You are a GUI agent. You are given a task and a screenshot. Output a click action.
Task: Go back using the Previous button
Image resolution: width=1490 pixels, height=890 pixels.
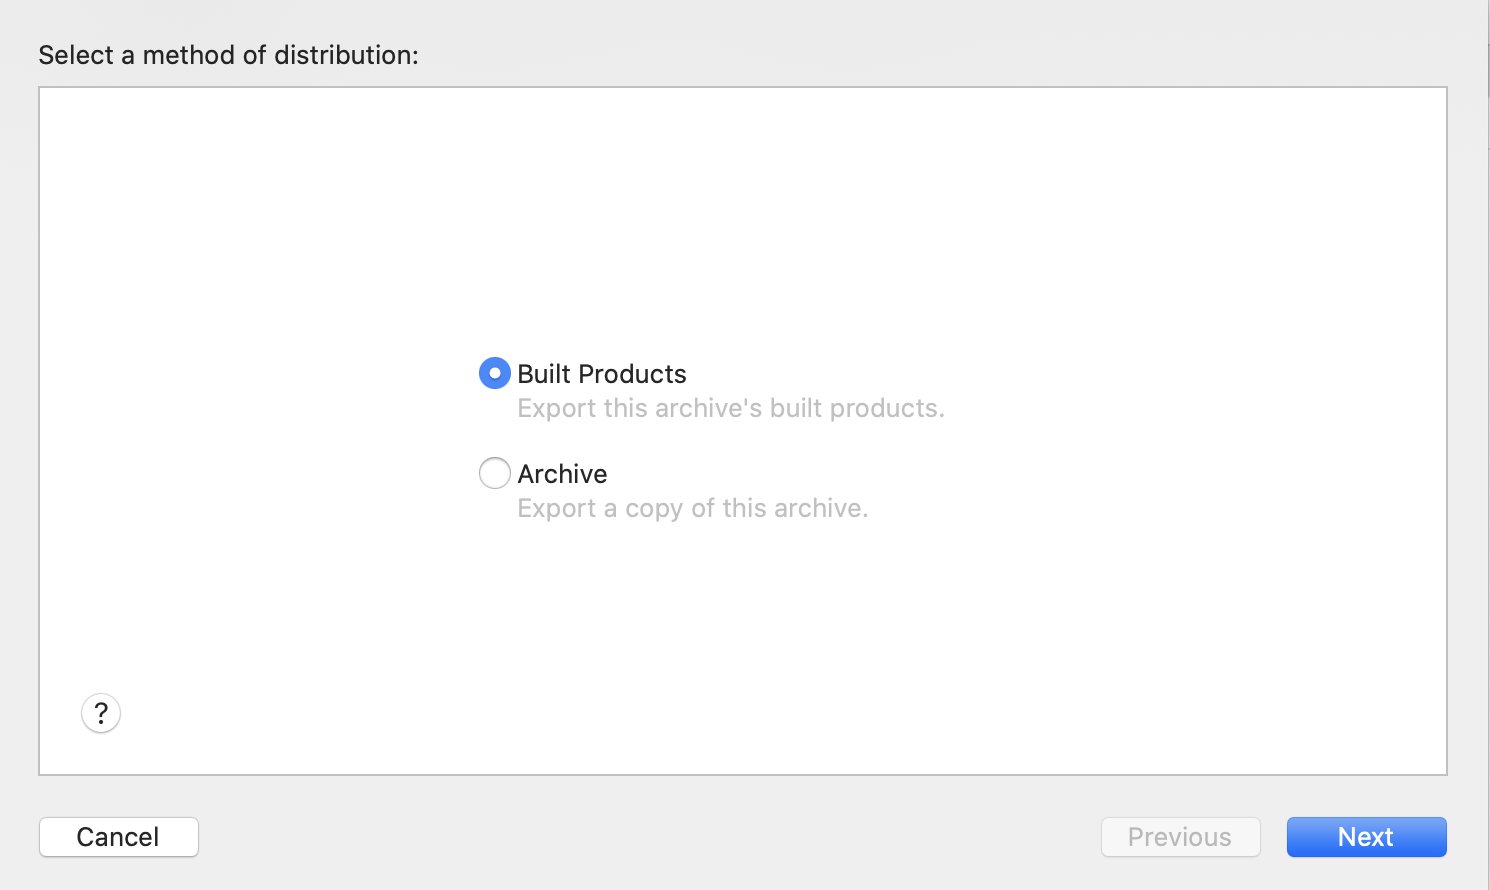1180,837
